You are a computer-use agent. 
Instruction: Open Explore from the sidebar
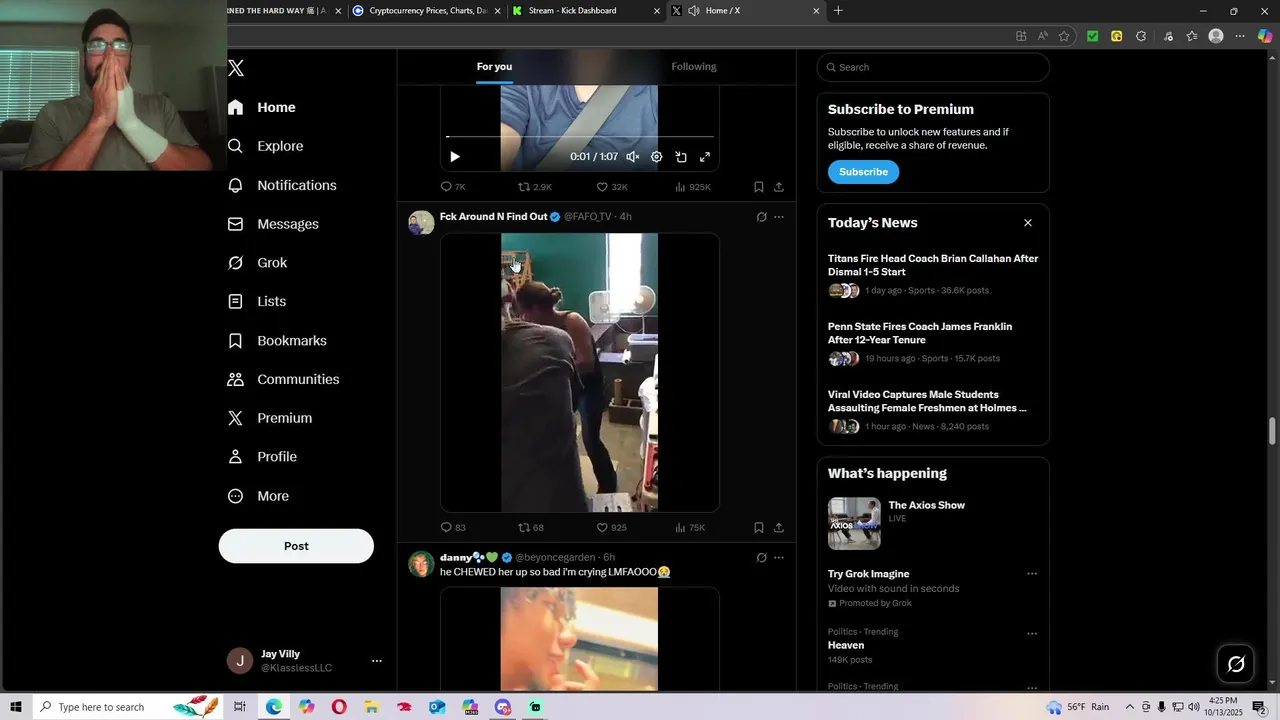(x=265, y=146)
